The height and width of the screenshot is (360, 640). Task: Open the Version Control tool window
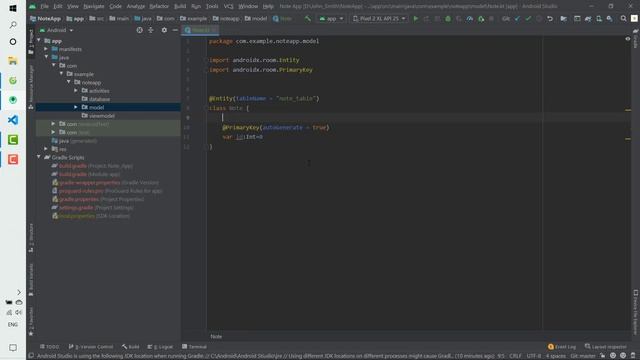click(91, 347)
